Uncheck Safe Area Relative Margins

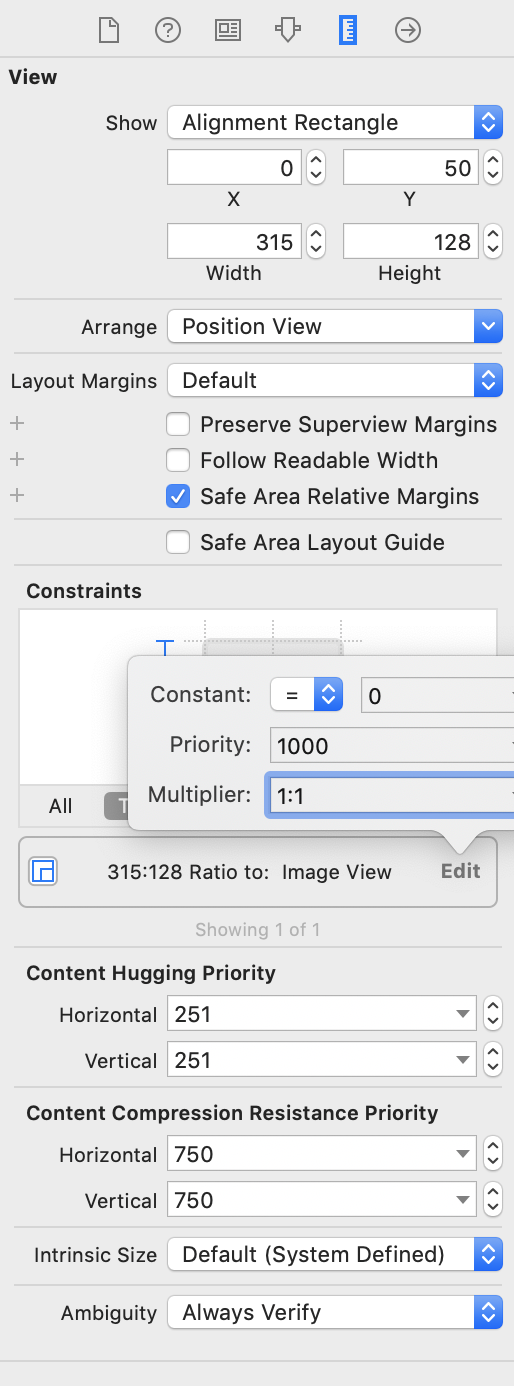(178, 496)
